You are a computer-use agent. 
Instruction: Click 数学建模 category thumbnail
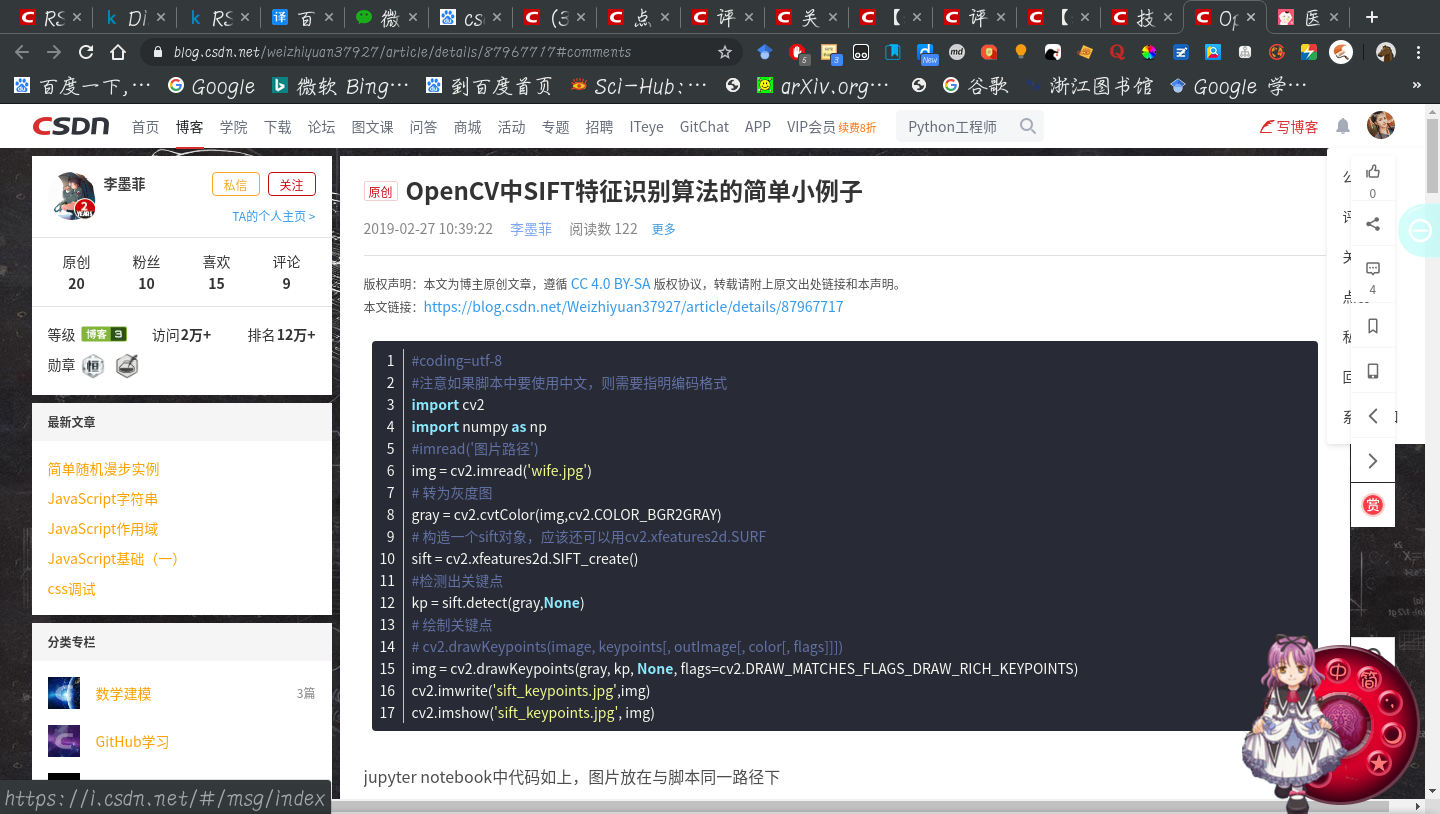tap(64, 693)
